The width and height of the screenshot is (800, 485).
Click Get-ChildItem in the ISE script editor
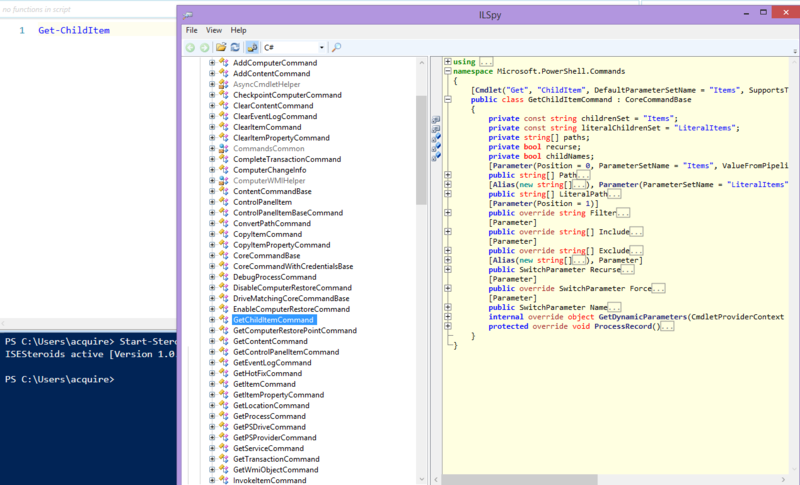(74, 31)
